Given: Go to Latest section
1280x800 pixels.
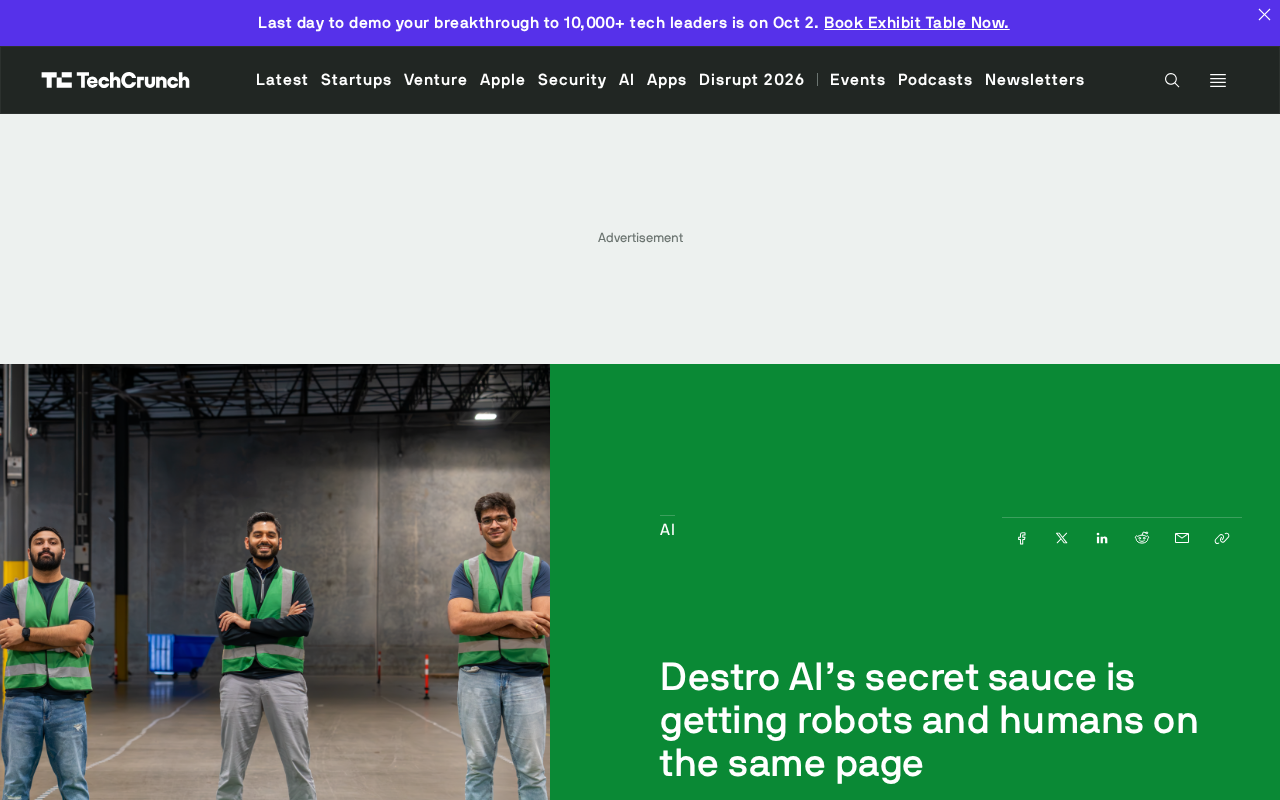Looking at the screenshot, I should 282,80.
